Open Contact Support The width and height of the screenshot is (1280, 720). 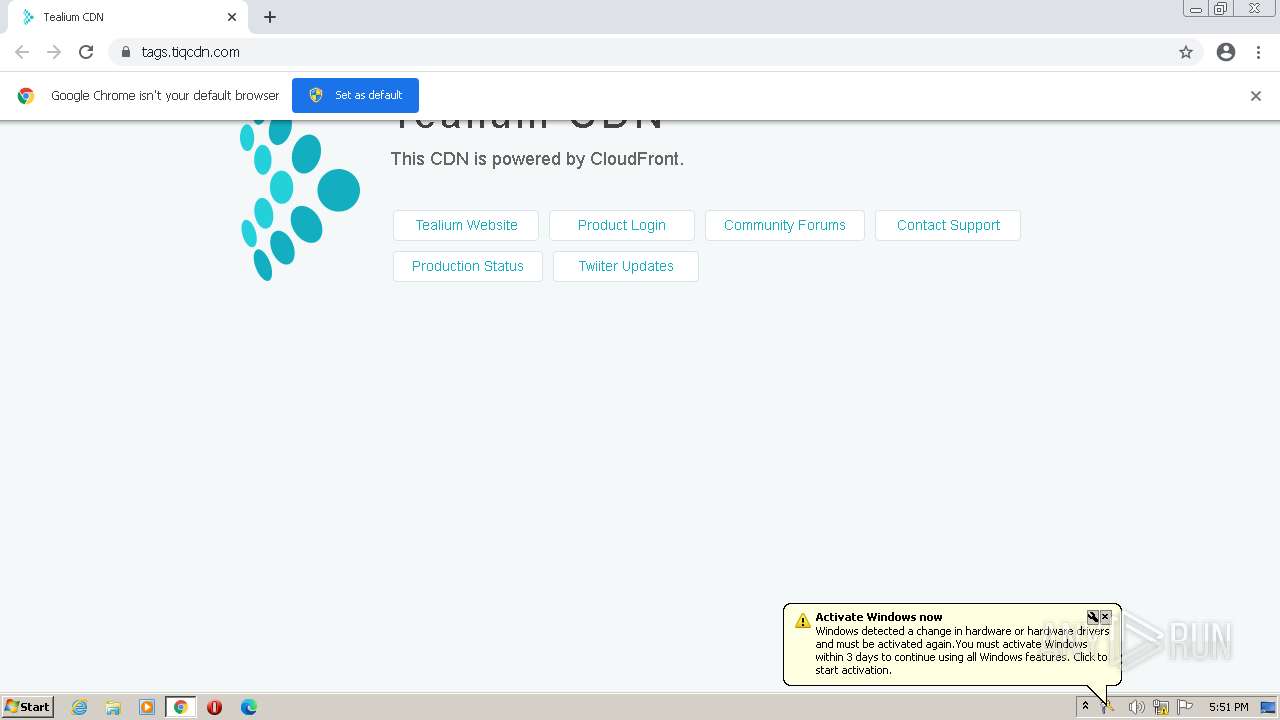[948, 225]
